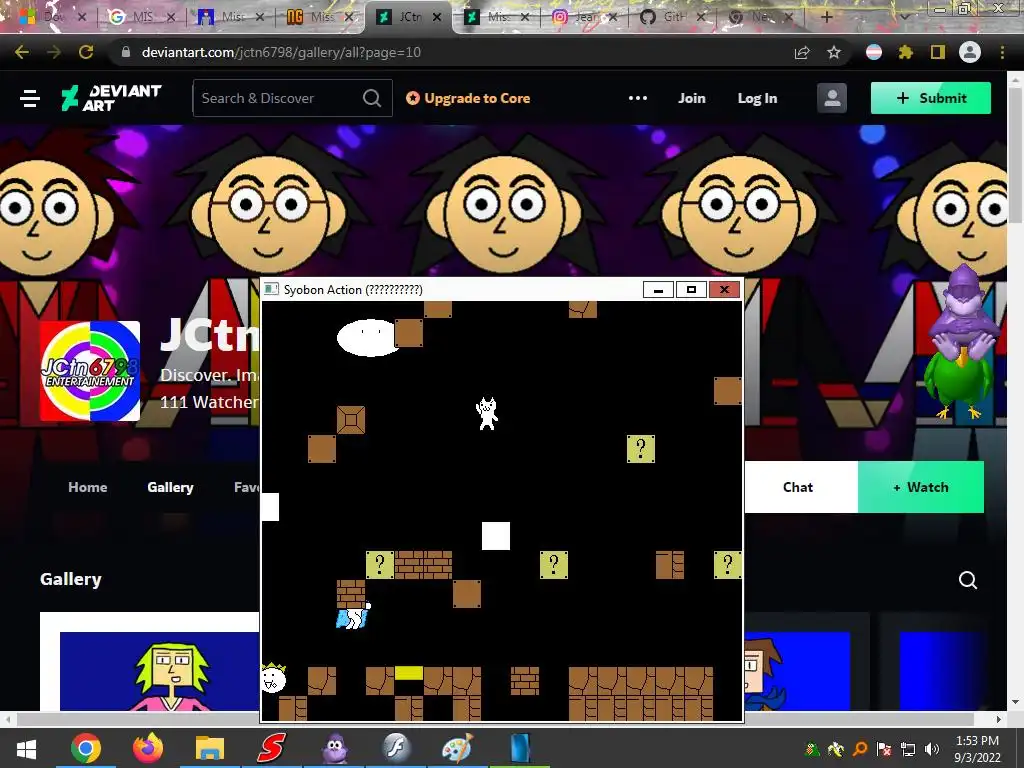This screenshot has width=1024, height=768.
Task: Click the search magnifier in Search & Discover
Action: coord(372,98)
